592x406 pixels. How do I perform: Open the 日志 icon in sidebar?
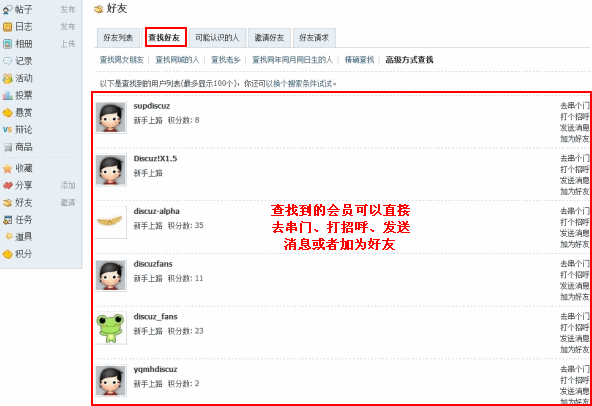[x=8, y=27]
